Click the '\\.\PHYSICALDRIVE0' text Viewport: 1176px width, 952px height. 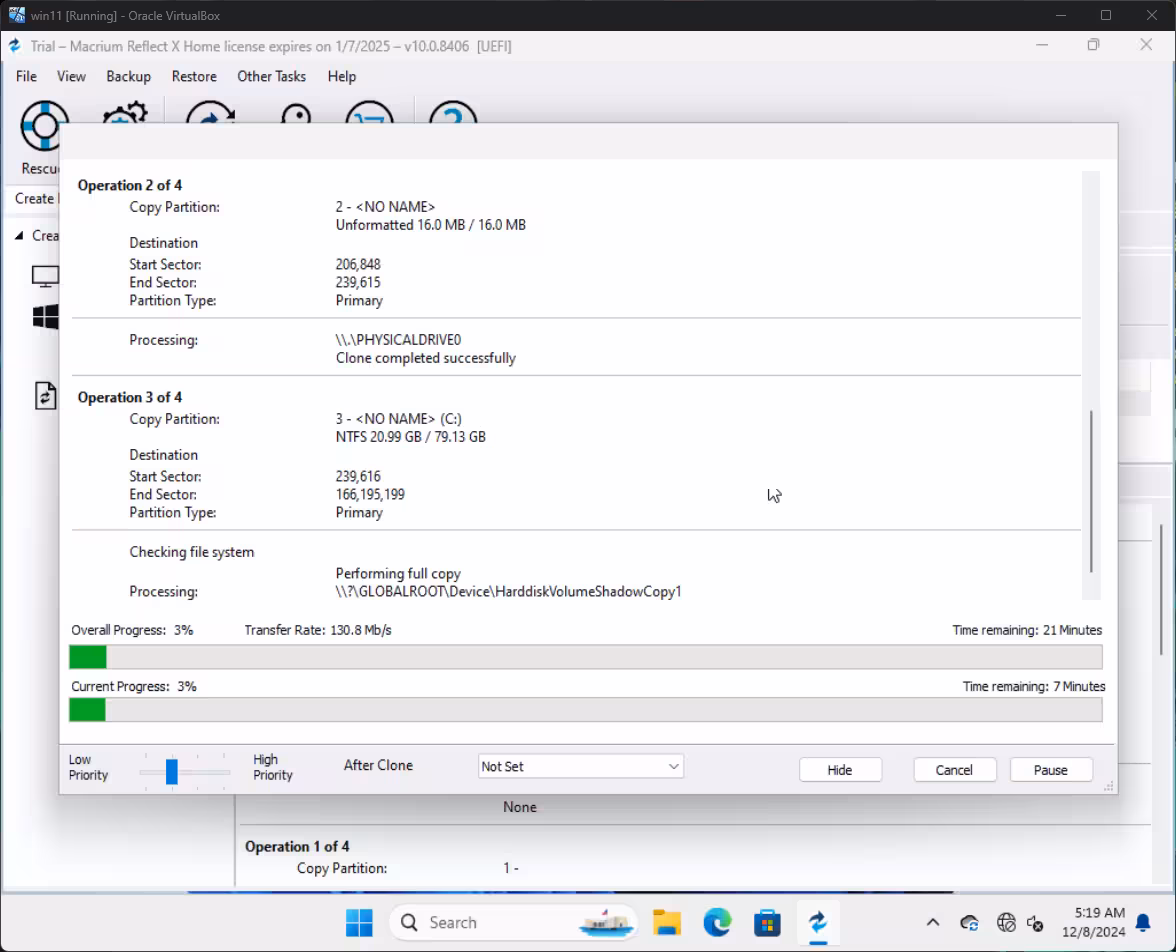tap(398, 340)
